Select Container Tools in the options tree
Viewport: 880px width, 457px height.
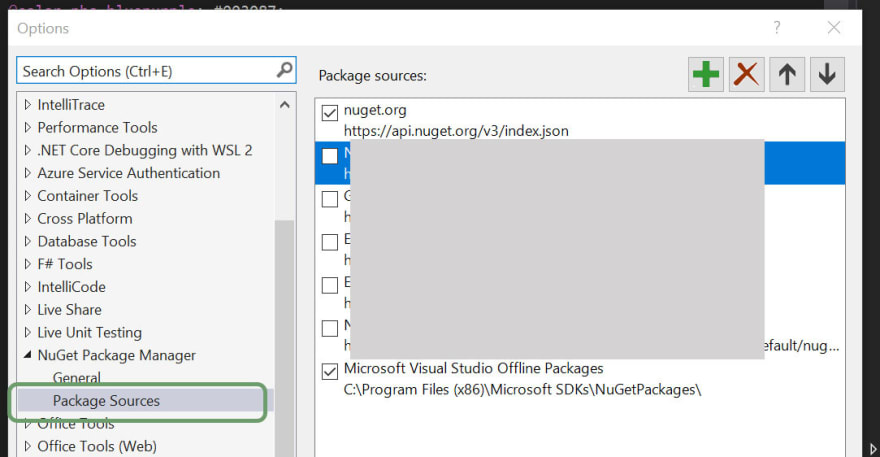88,196
